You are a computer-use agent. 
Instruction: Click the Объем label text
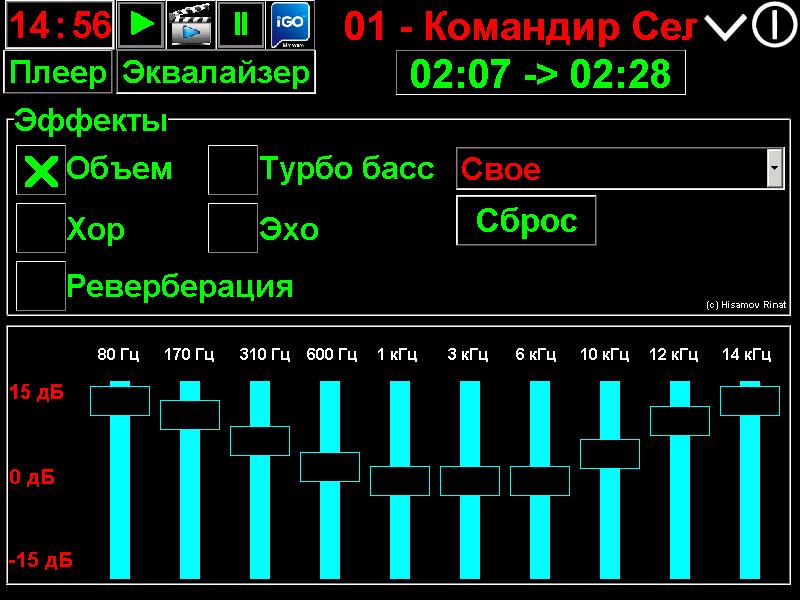click(x=119, y=168)
